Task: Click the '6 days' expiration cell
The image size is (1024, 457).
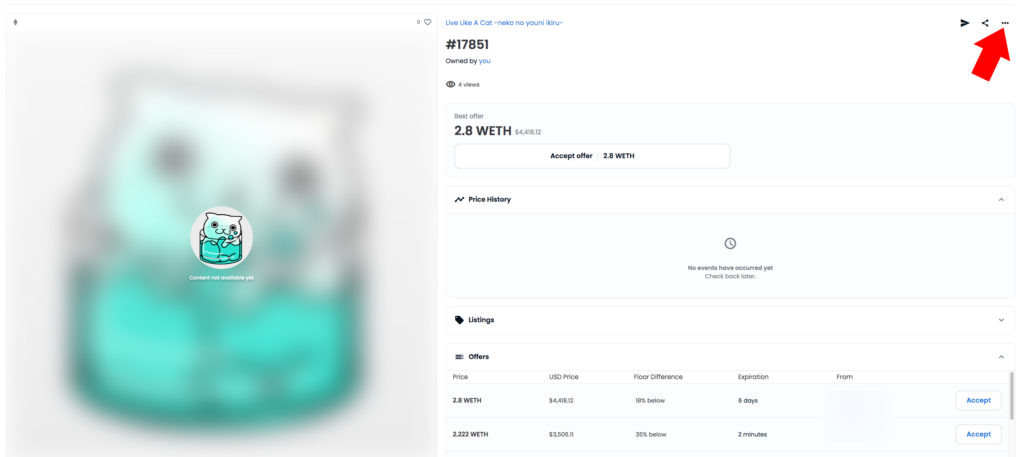Action: [x=748, y=400]
